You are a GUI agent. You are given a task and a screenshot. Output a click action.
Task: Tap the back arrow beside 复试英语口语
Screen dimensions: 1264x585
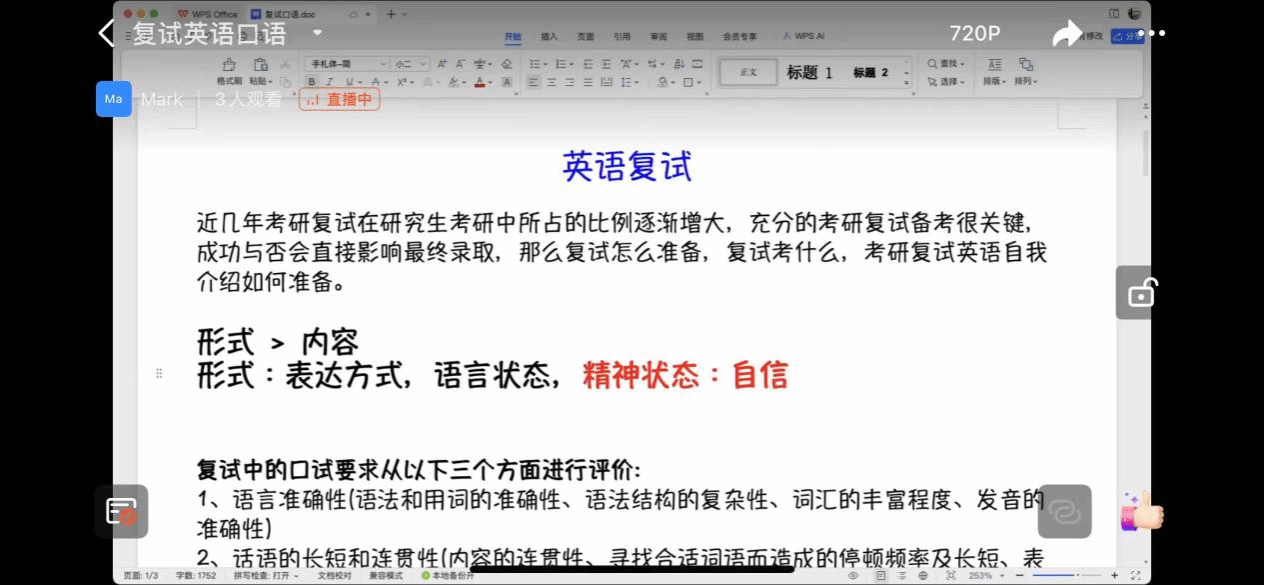click(x=107, y=33)
